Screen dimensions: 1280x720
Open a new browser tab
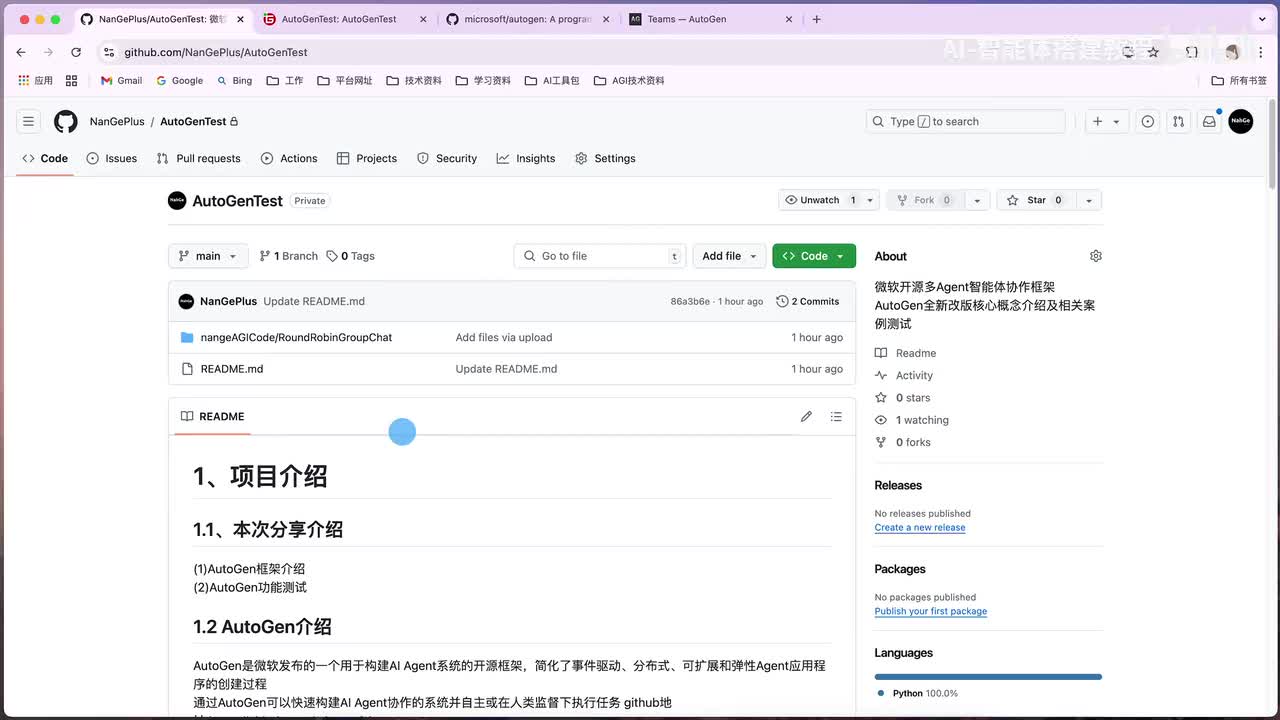[x=817, y=19]
